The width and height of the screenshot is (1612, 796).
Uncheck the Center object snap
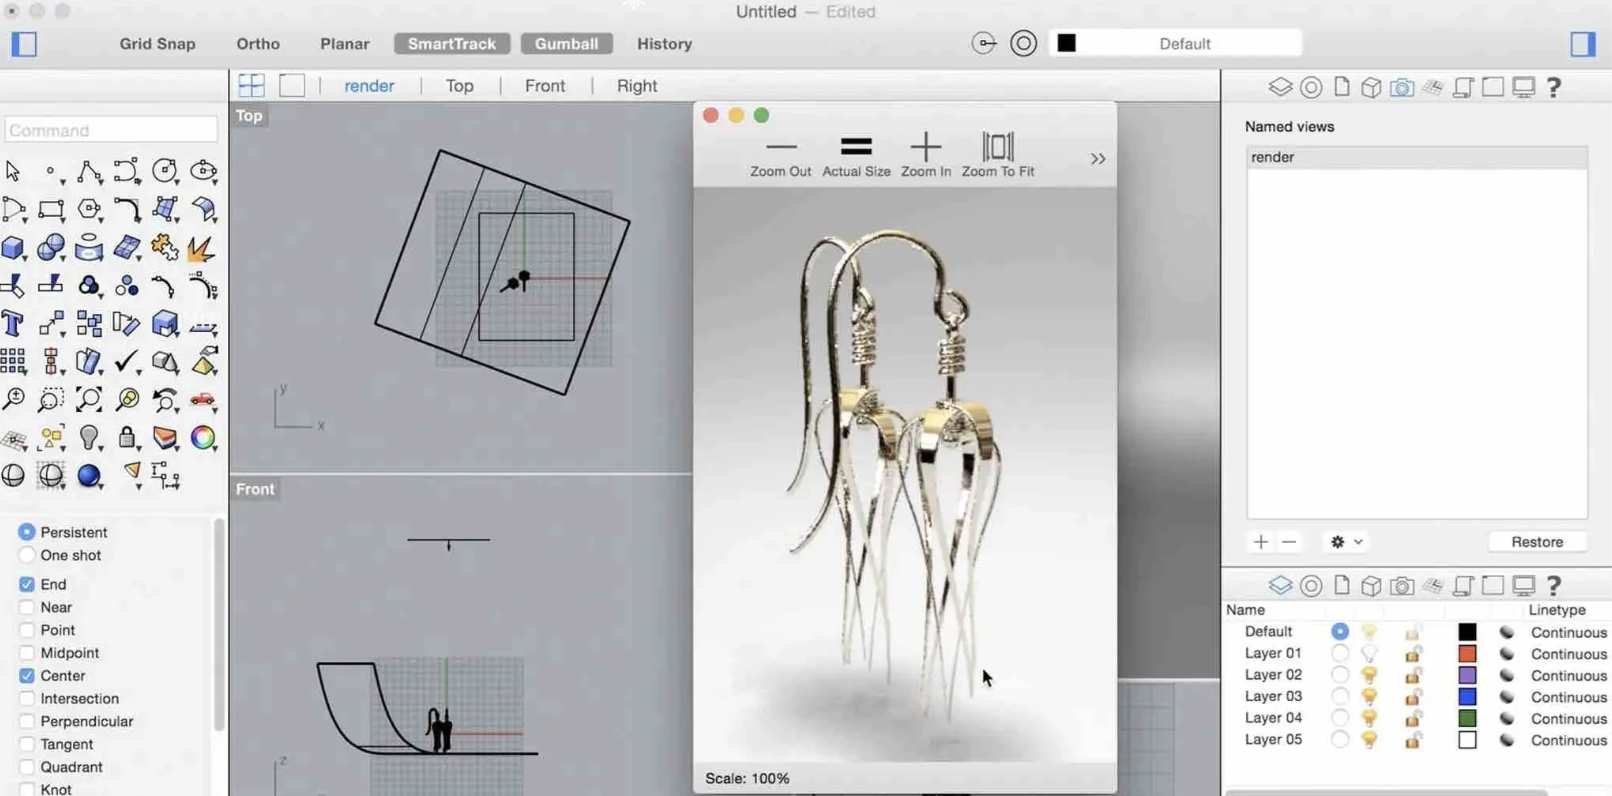[x=27, y=676]
